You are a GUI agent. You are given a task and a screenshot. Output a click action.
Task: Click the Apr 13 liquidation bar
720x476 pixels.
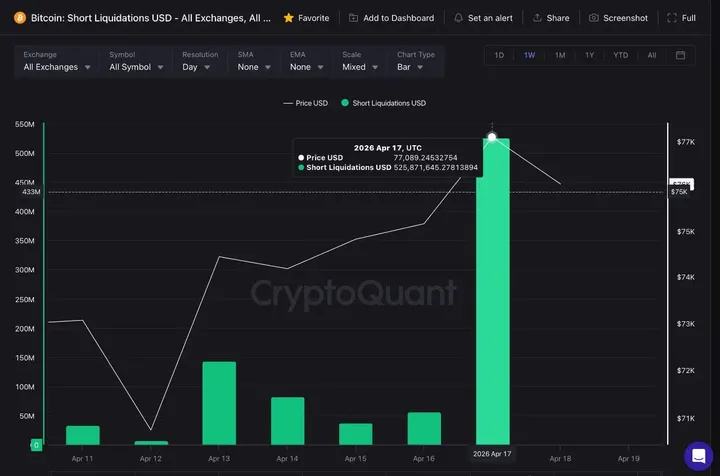[219, 403]
